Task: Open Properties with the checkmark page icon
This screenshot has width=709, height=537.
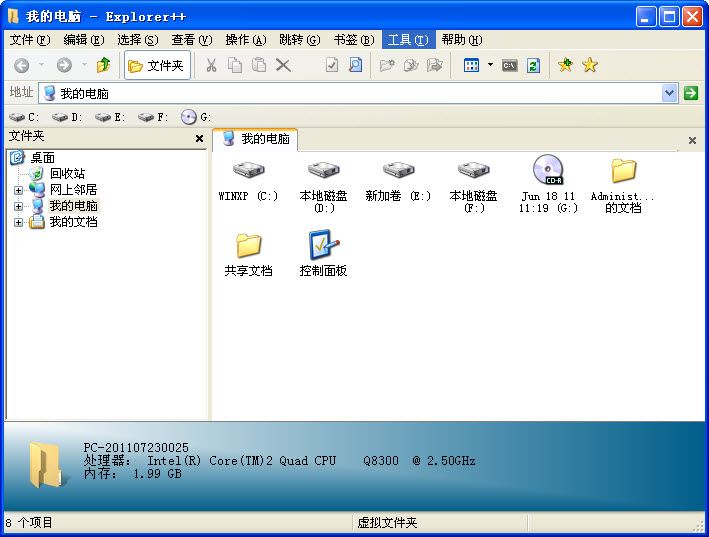Action: [x=332, y=66]
